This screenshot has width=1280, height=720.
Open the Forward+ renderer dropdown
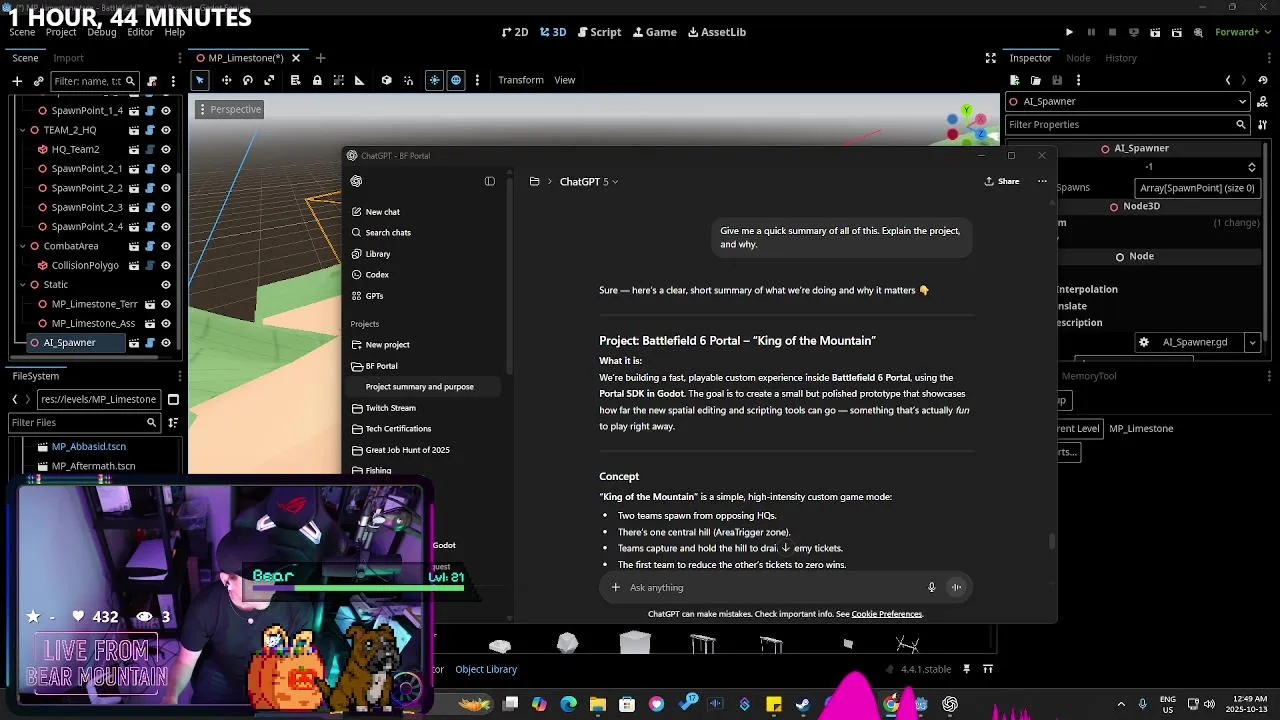pos(1242,32)
